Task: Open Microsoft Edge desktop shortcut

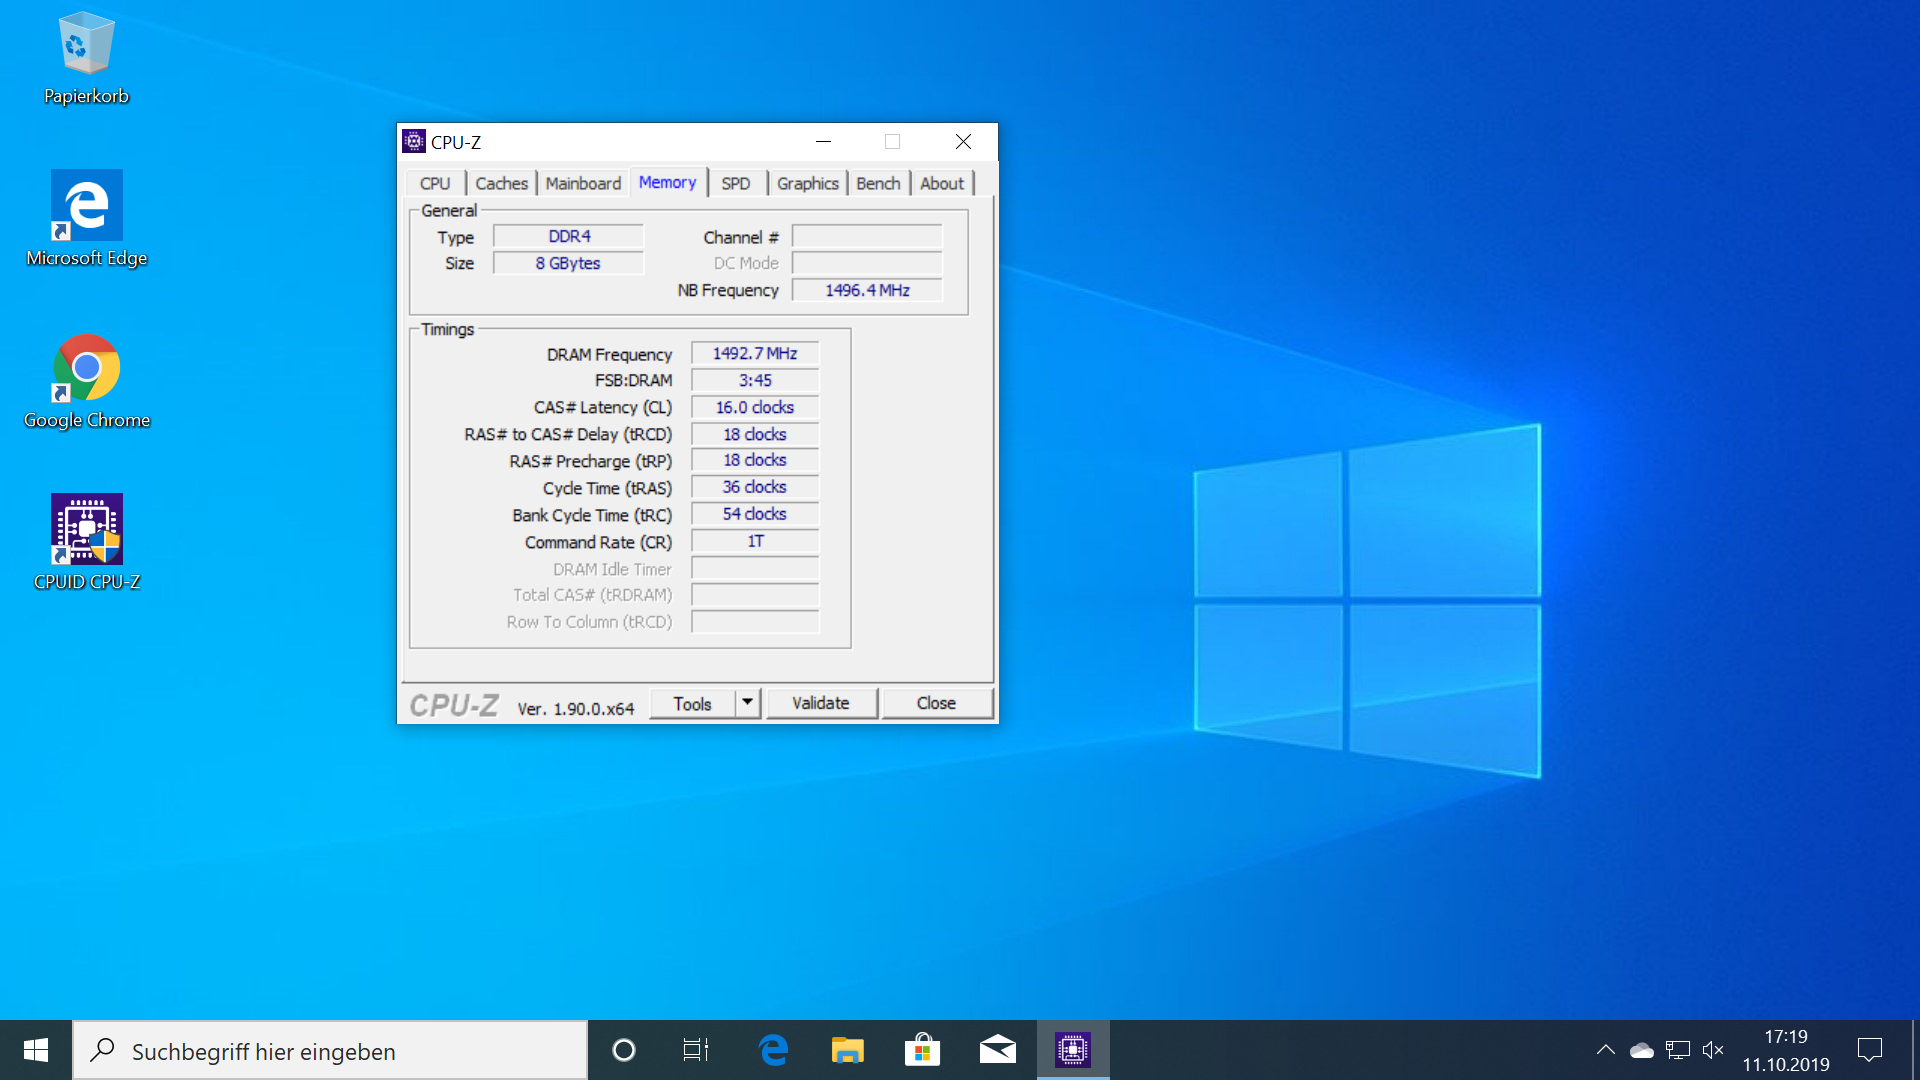Action: 86,205
